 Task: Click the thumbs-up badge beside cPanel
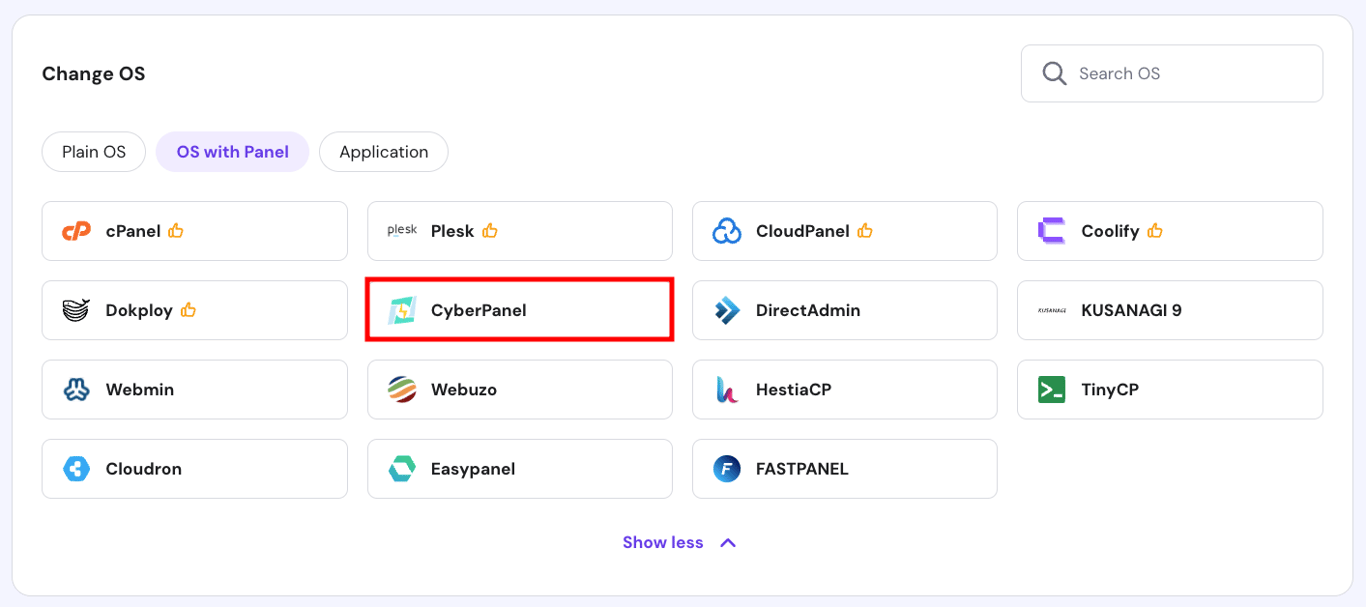(x=176, y=229)
